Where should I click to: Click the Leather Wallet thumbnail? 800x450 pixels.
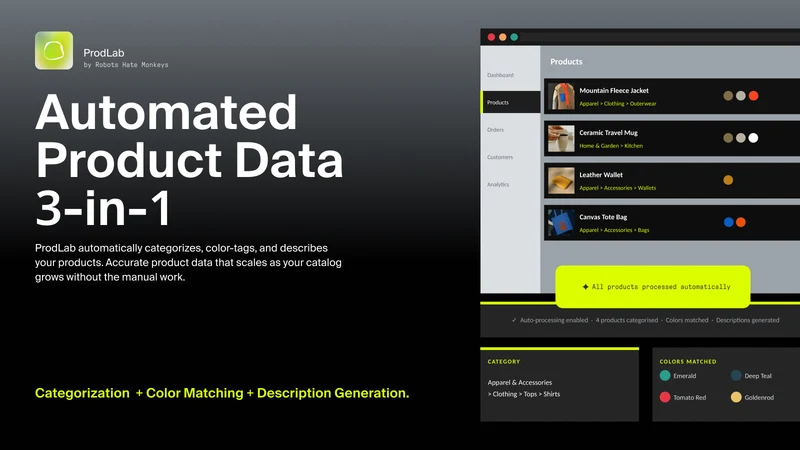point(561,181)
